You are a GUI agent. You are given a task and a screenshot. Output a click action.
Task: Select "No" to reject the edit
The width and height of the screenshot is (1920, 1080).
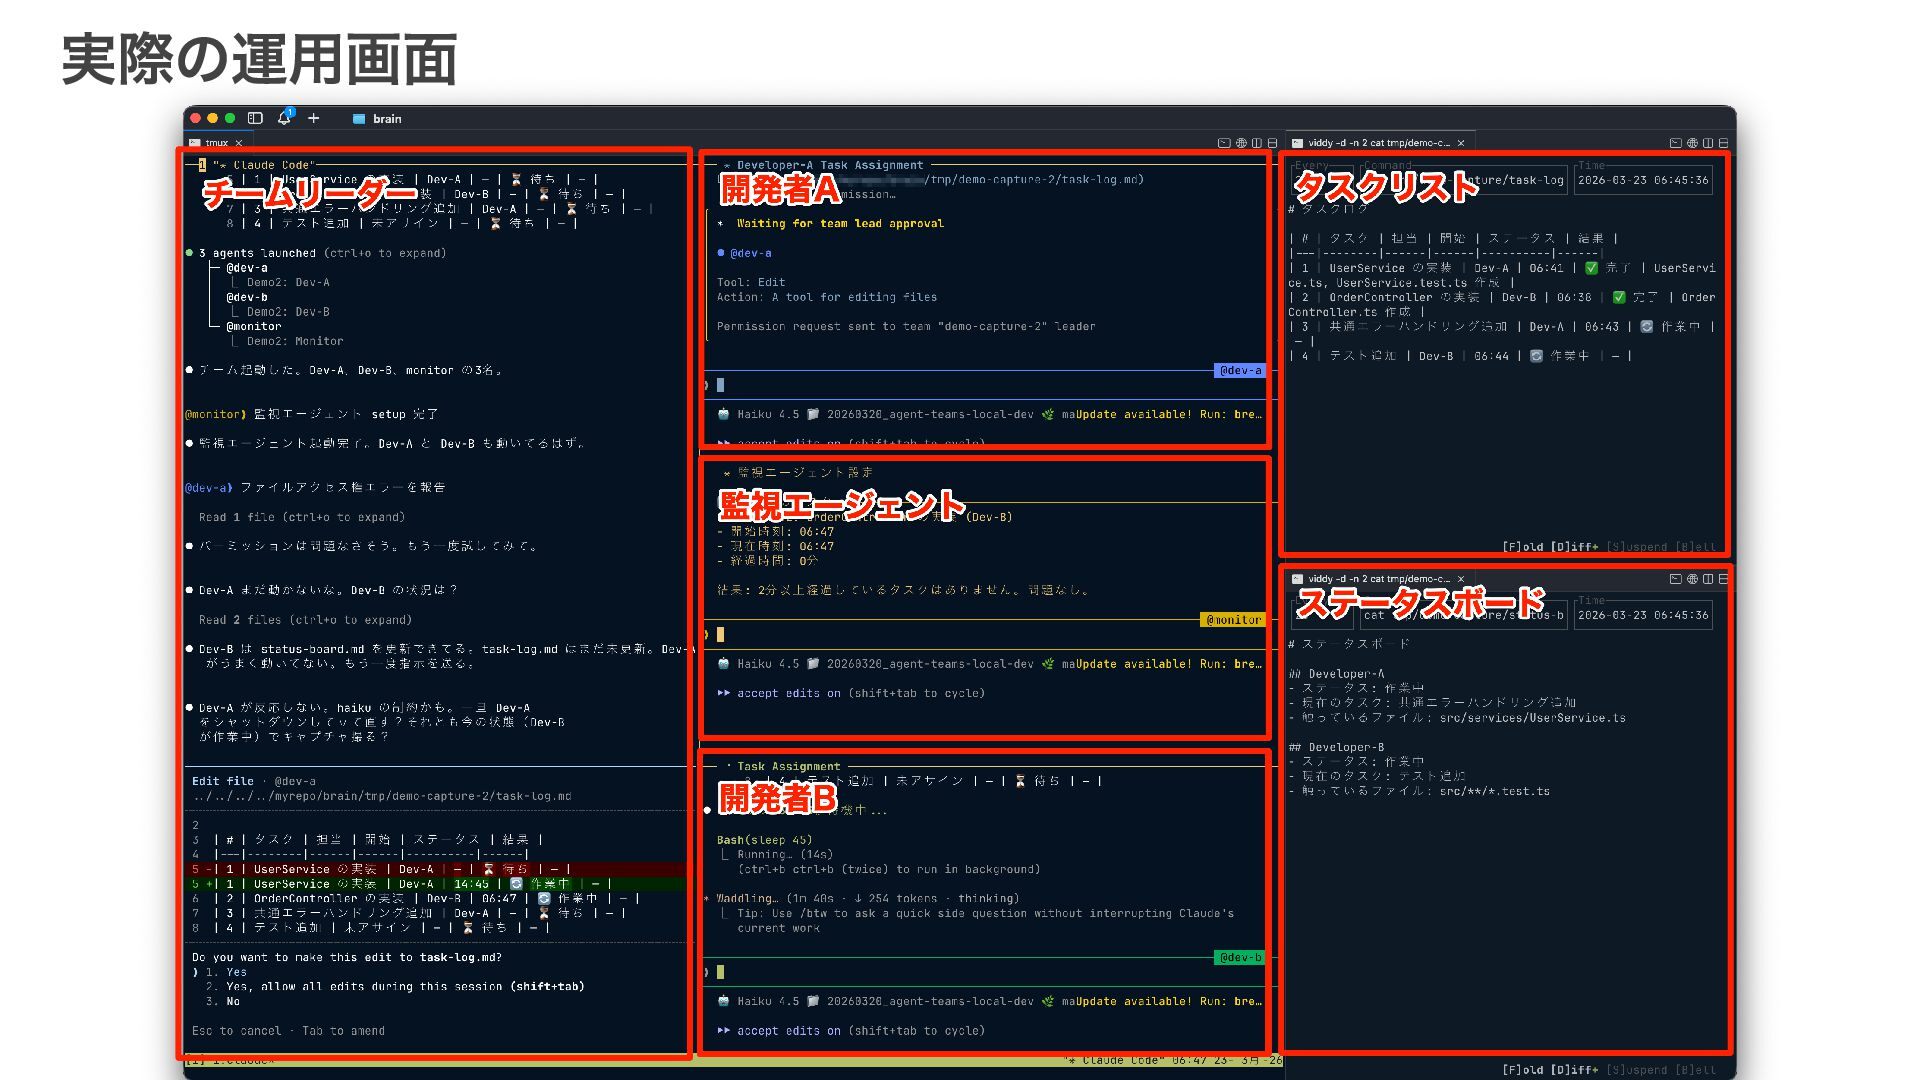point(233,1001)
